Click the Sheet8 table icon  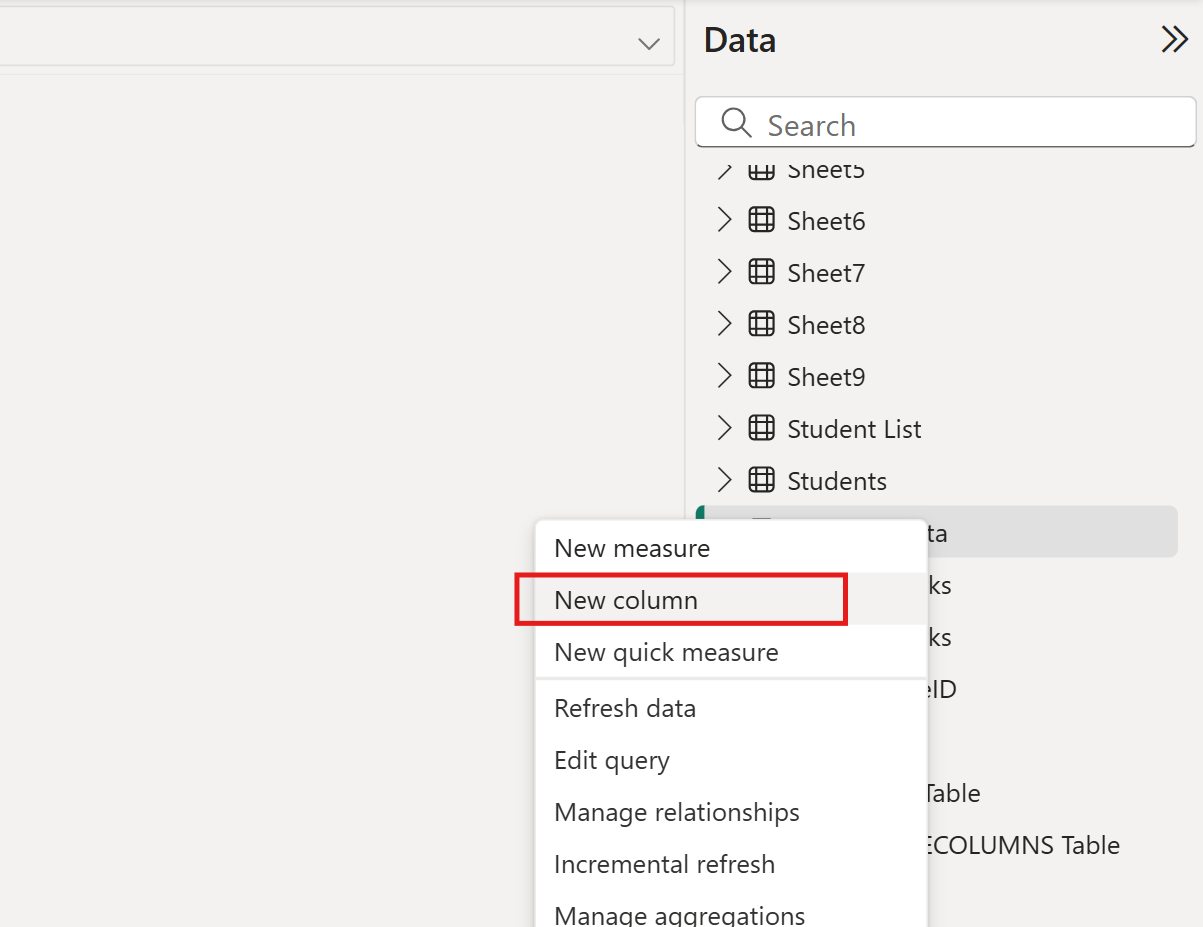click(x=761, y=324)
